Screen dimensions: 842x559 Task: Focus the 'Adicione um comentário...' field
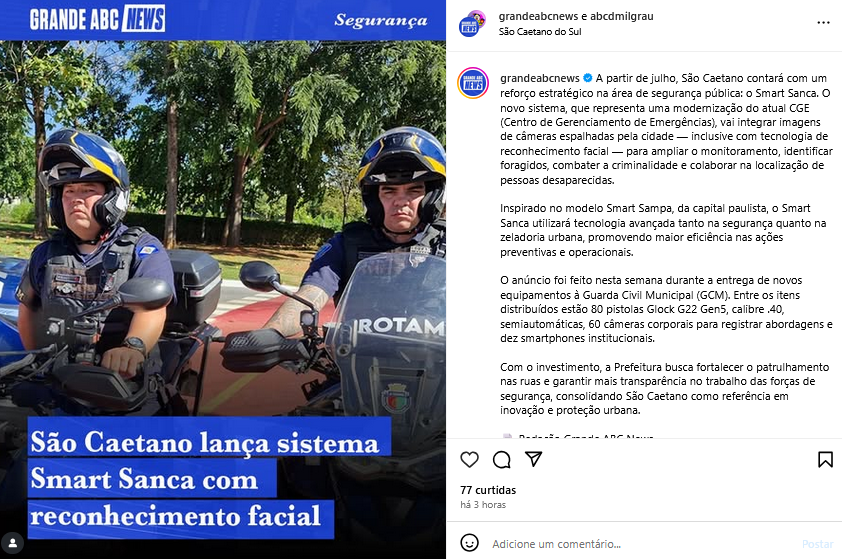(642, 544)
